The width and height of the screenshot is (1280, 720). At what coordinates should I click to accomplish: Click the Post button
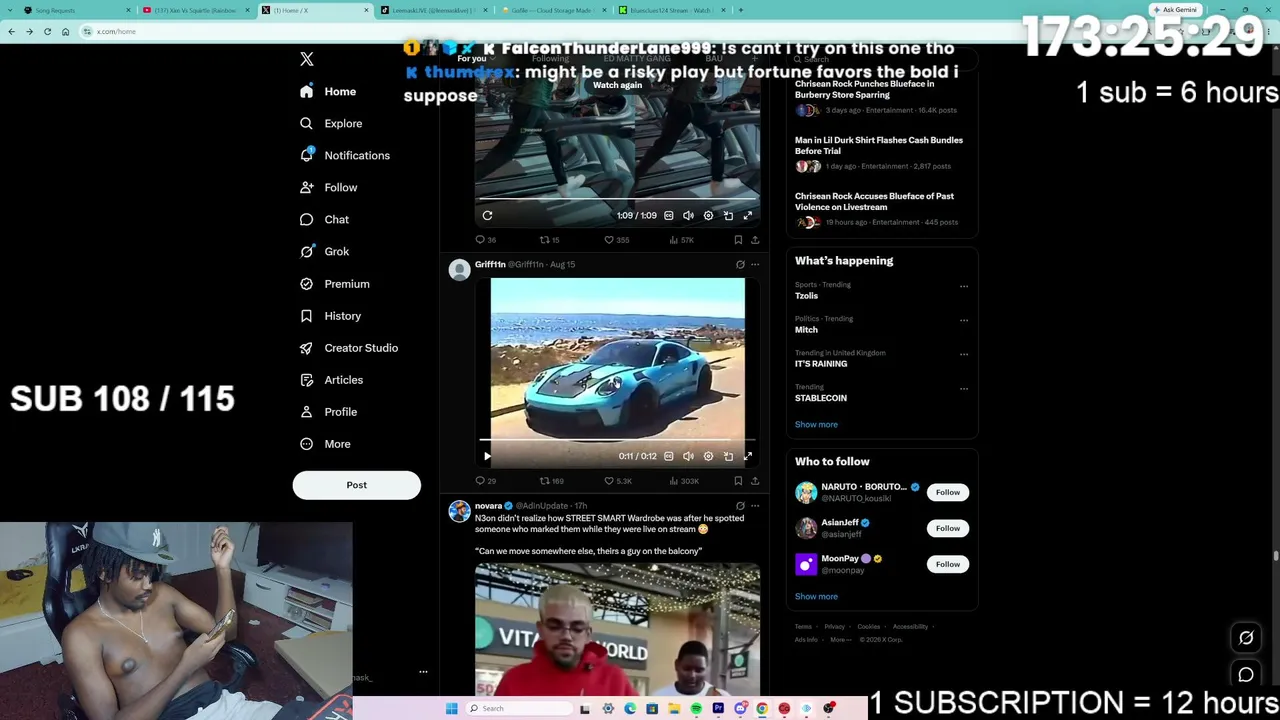coord(357,485)
